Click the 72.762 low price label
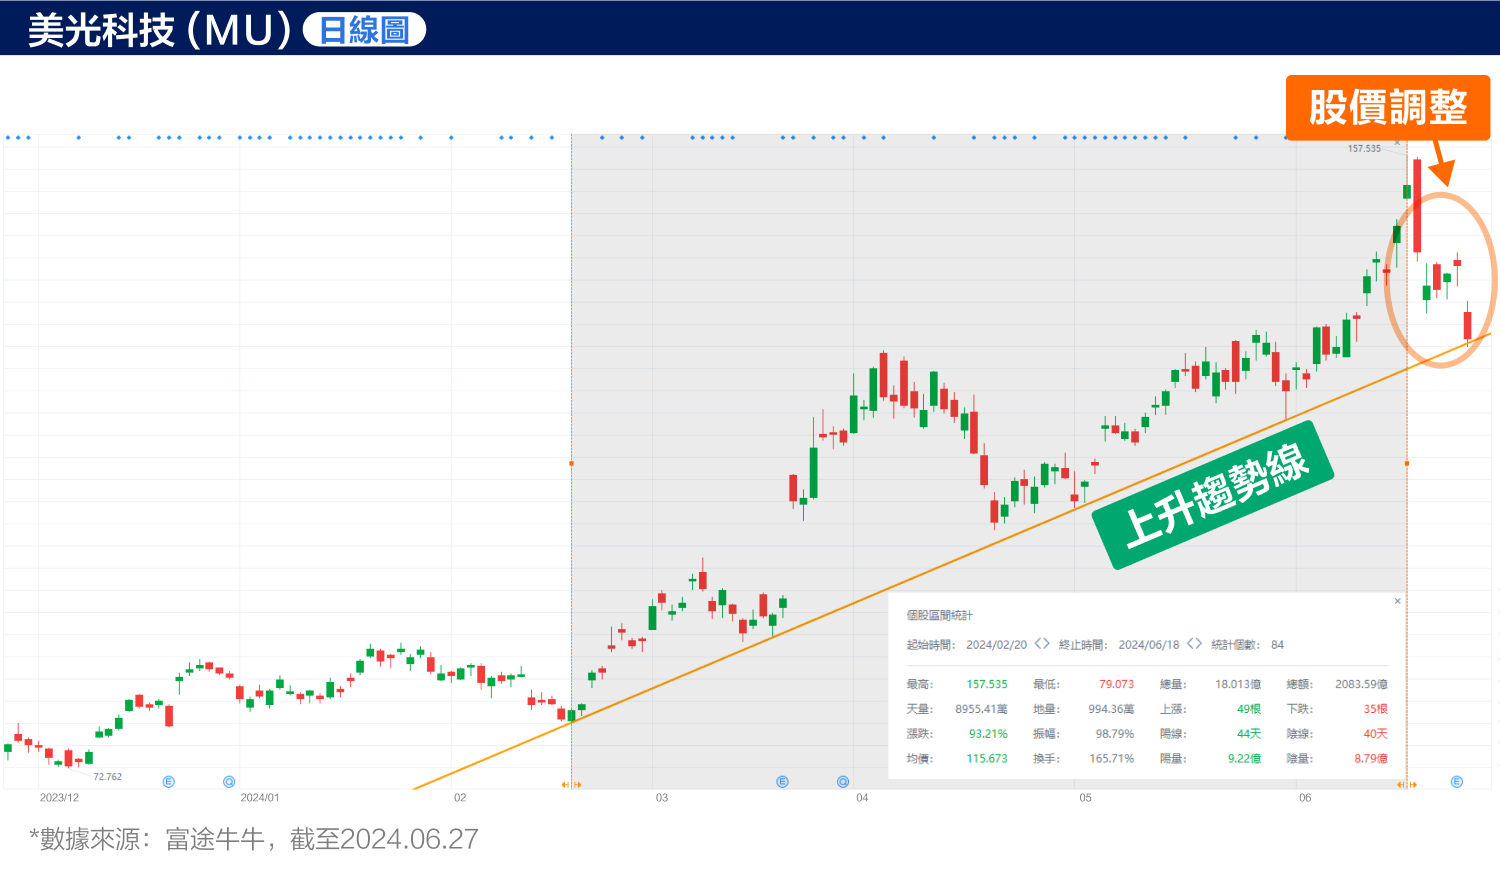1500x873 pixels. [x=110, y=775]
